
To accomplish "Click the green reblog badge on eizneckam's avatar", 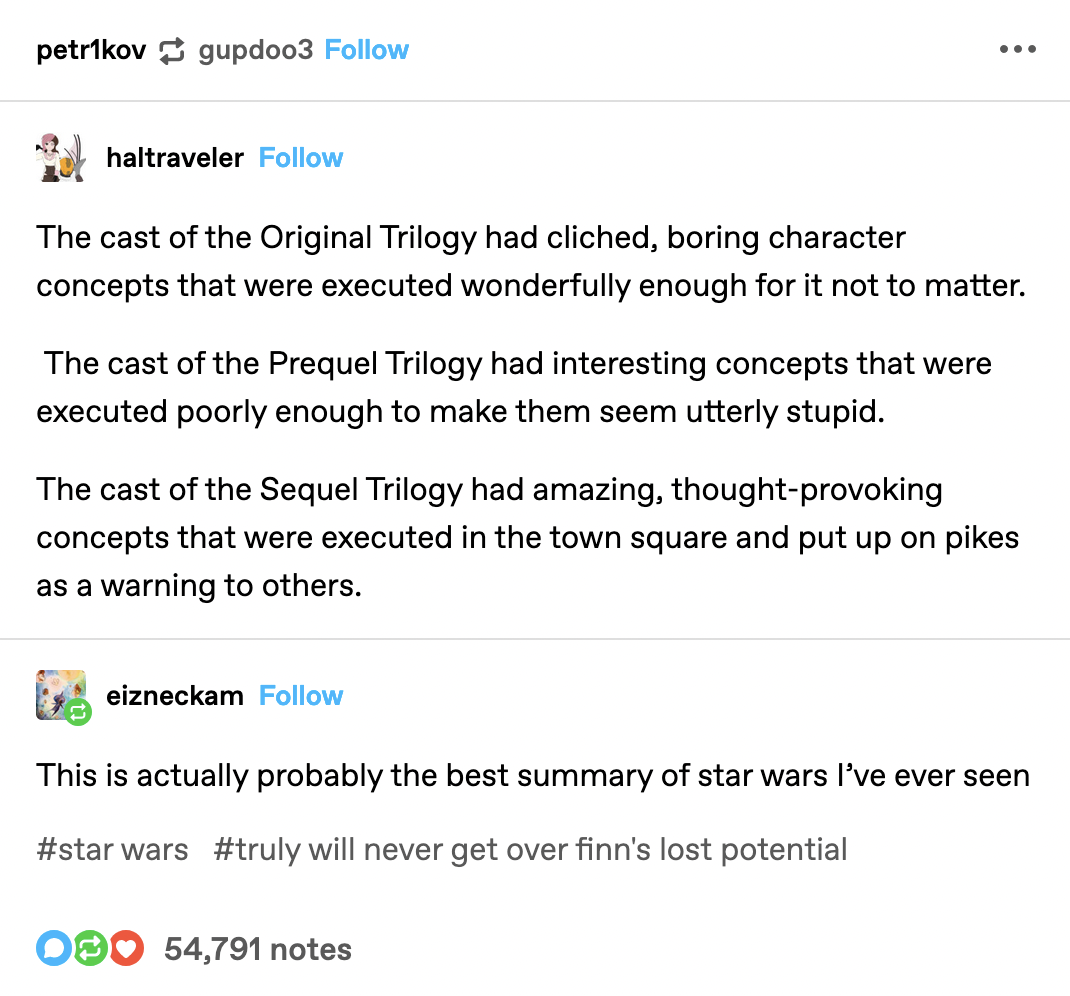I will (79, 712).
